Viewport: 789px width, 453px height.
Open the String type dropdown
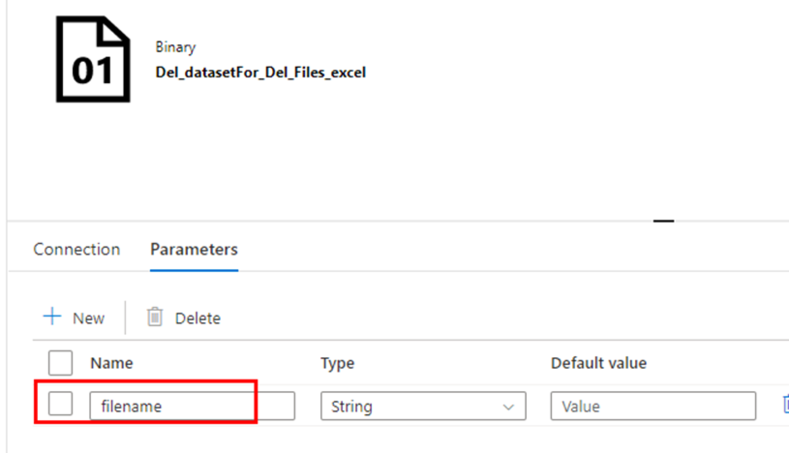[x=423, y=406]
